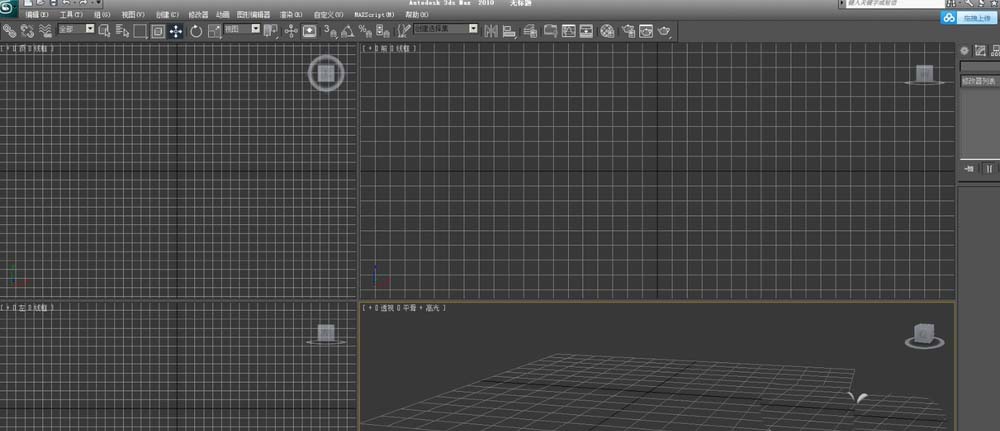Click the object name field in Modify panel
This screenshot has height=431, width=1000.
pos(980,66)
